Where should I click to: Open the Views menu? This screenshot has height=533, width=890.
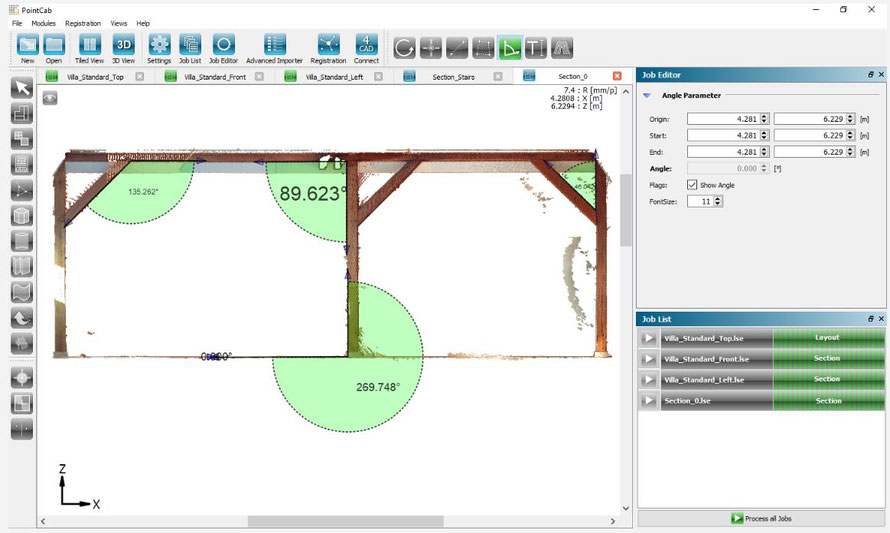pyautogui.click(x=119, y=23)
